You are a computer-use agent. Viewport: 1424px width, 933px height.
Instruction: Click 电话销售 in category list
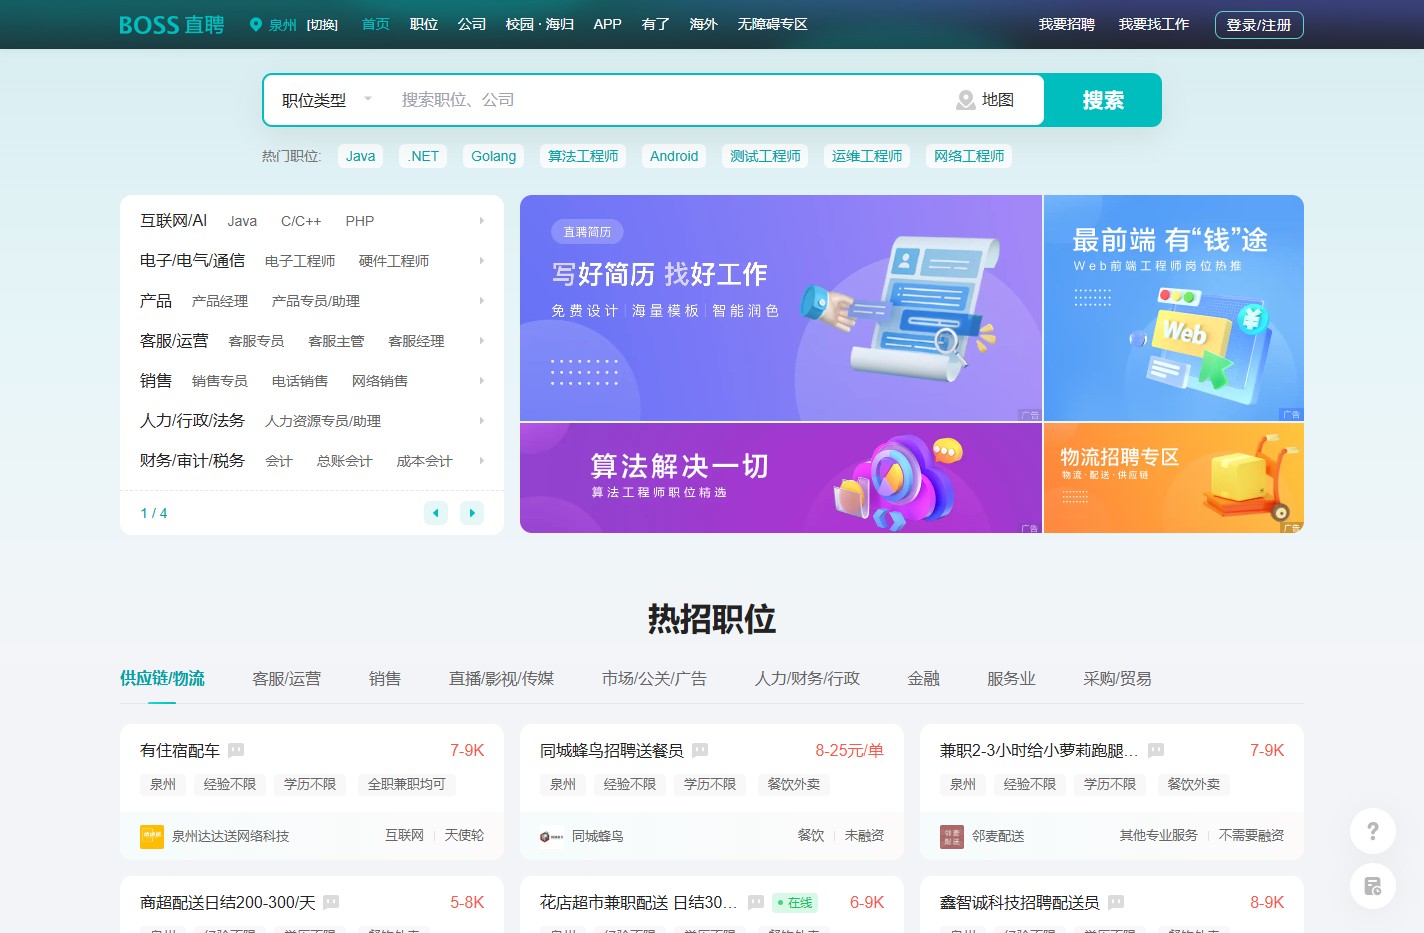click(x=300, y=381)
